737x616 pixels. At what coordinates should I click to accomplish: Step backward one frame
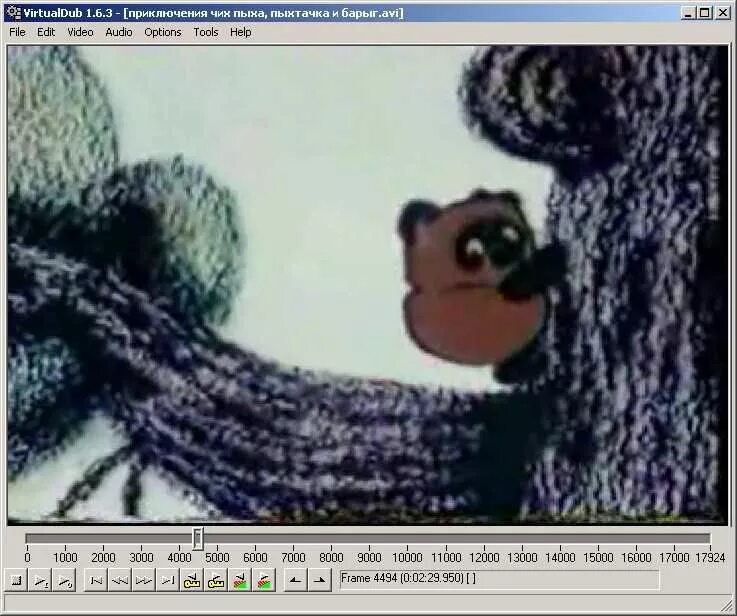click(x=120, y=581)
